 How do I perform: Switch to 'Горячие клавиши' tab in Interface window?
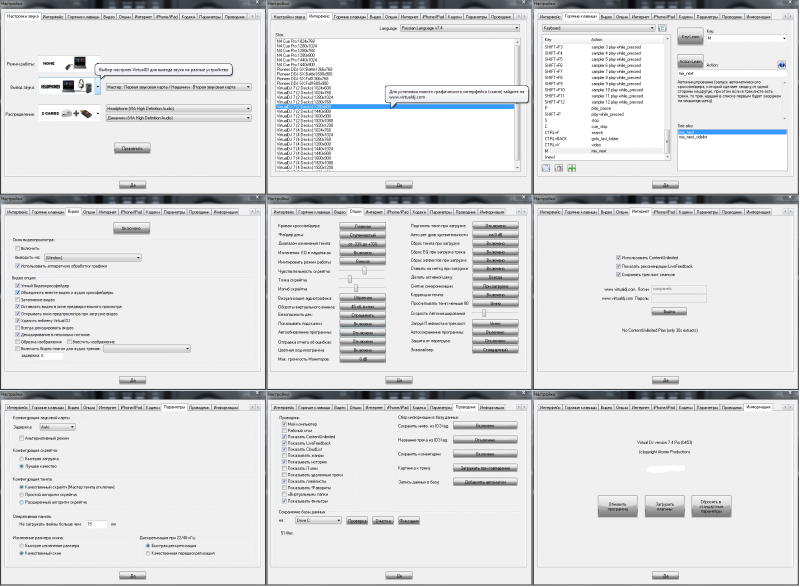click(350, 17)
